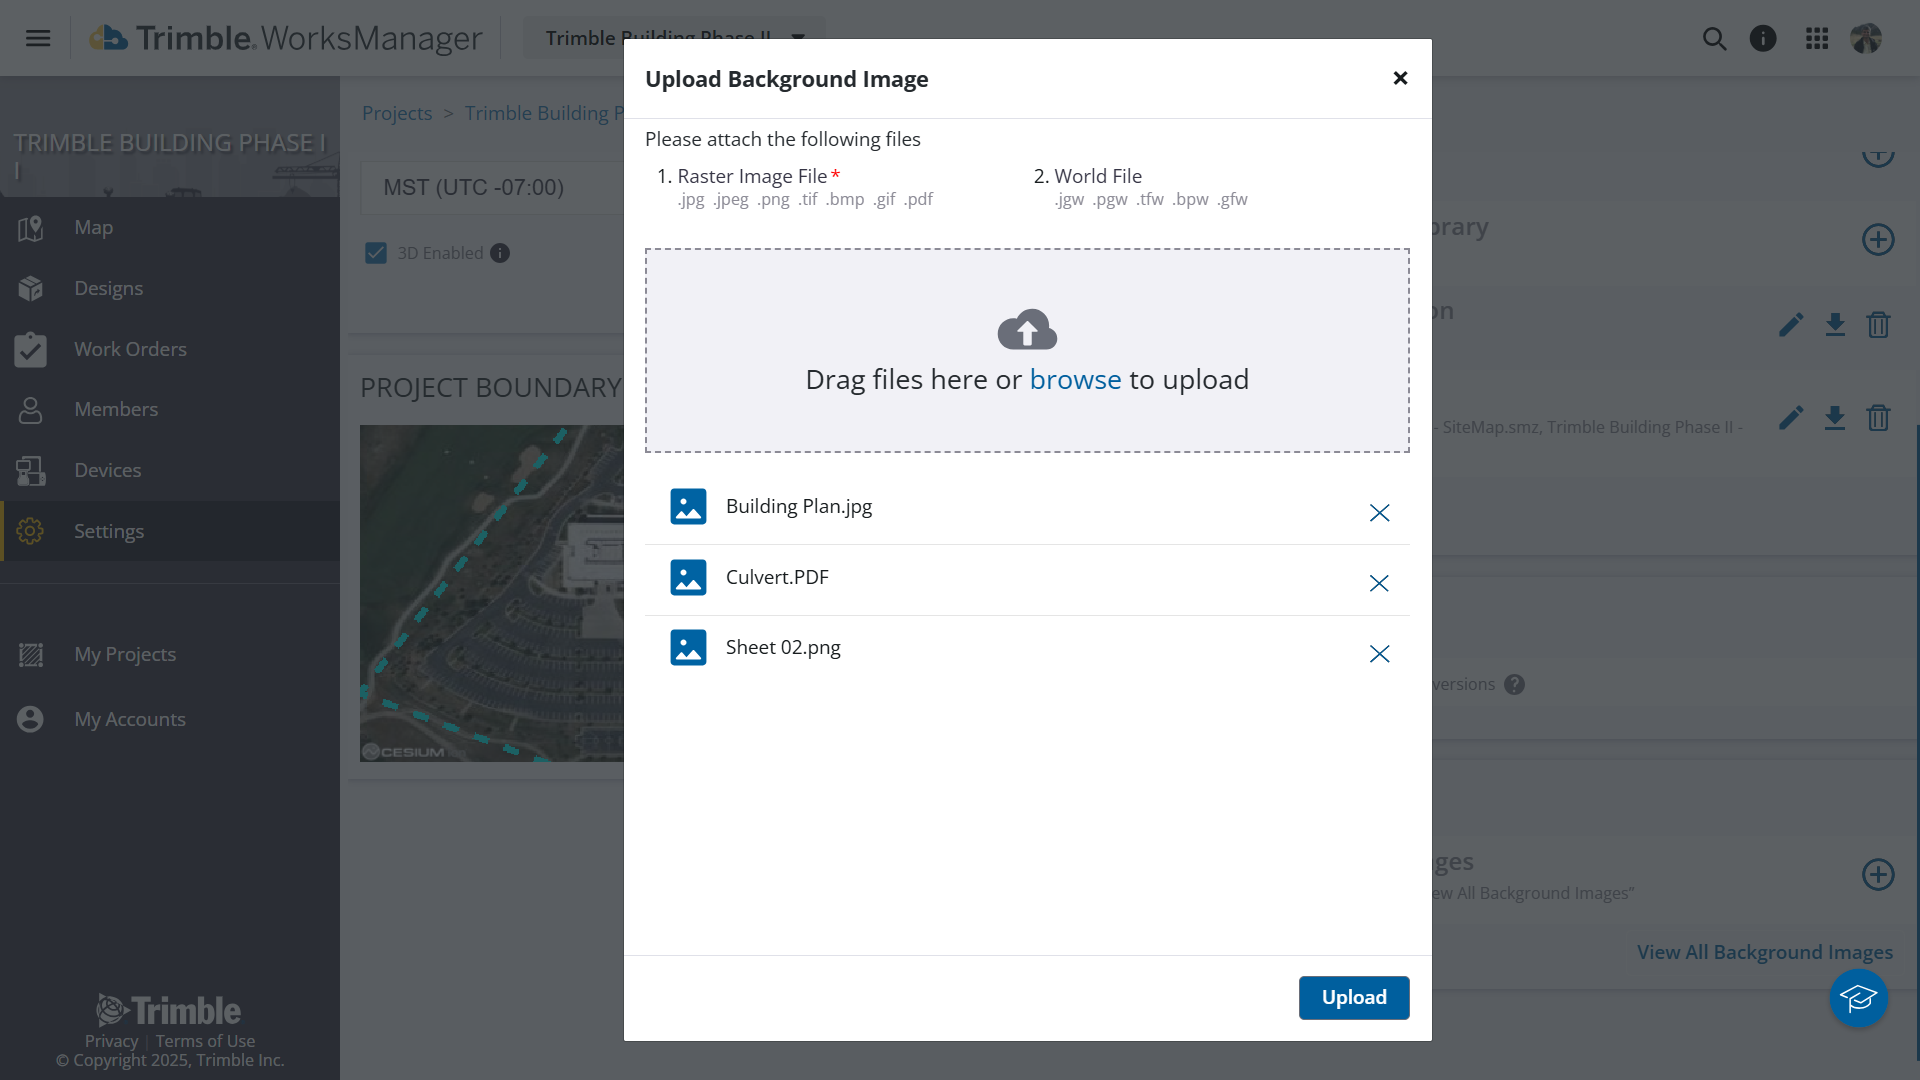Open Work Orders in sidebar
This screenshot has width=1920, height=1080.
(x=170, y=349)
